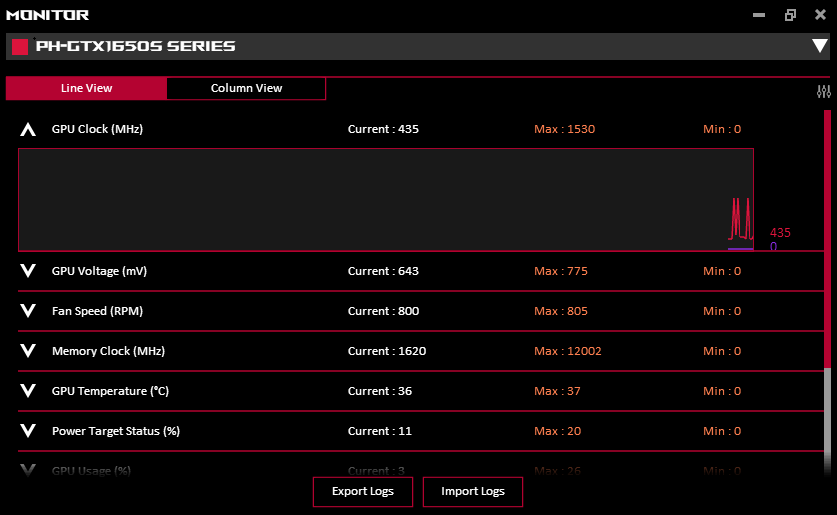The height and width of the screenshot is (515, 837).
Task: Open the monitor settings sliders icon
Action: click(x=824, y=92)
